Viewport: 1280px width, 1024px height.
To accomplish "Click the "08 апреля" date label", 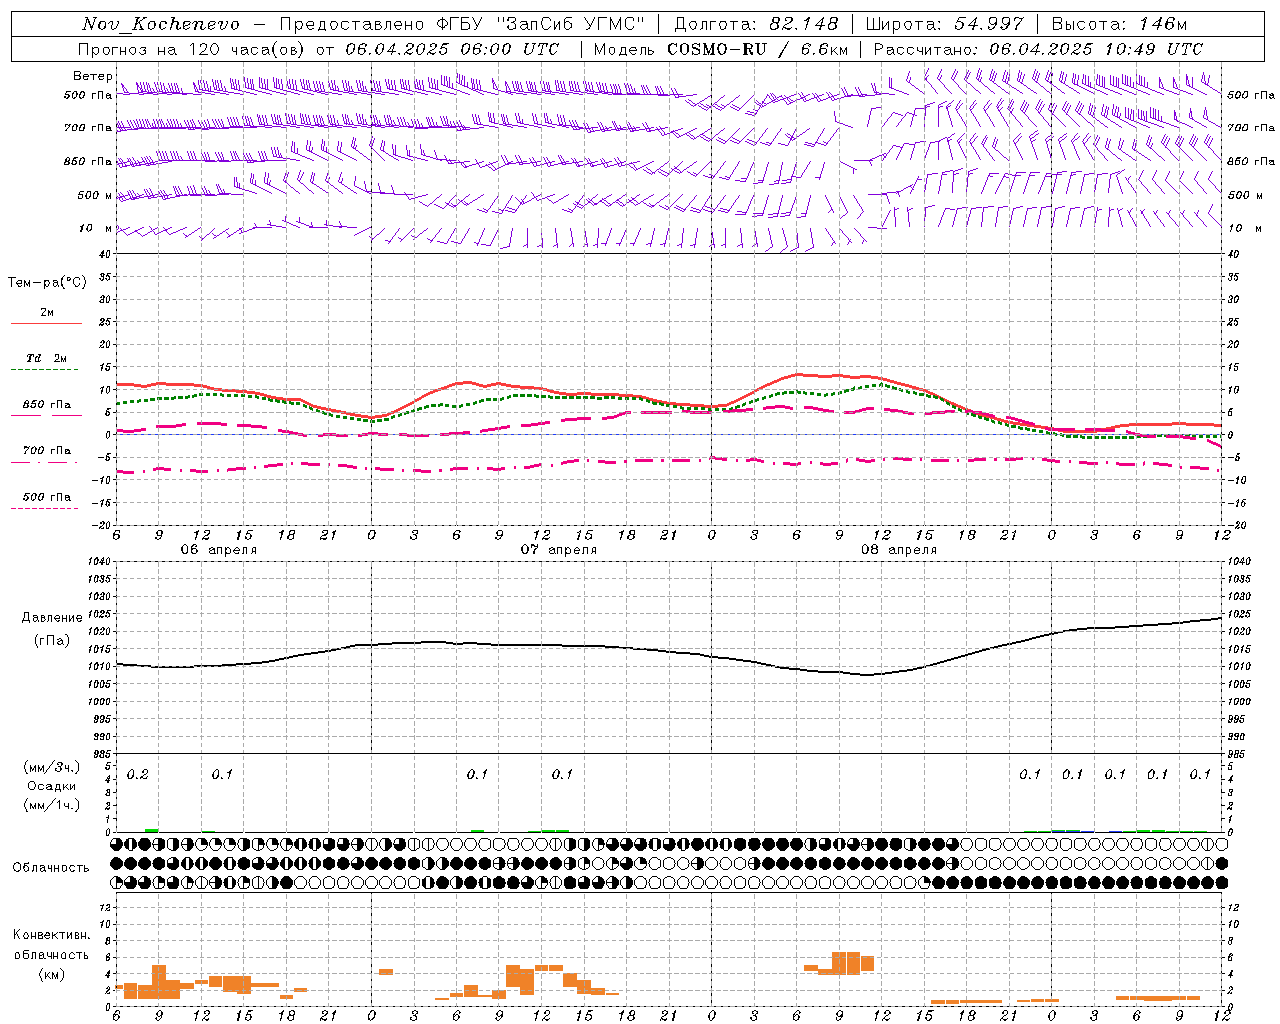I will click(899, 550).
